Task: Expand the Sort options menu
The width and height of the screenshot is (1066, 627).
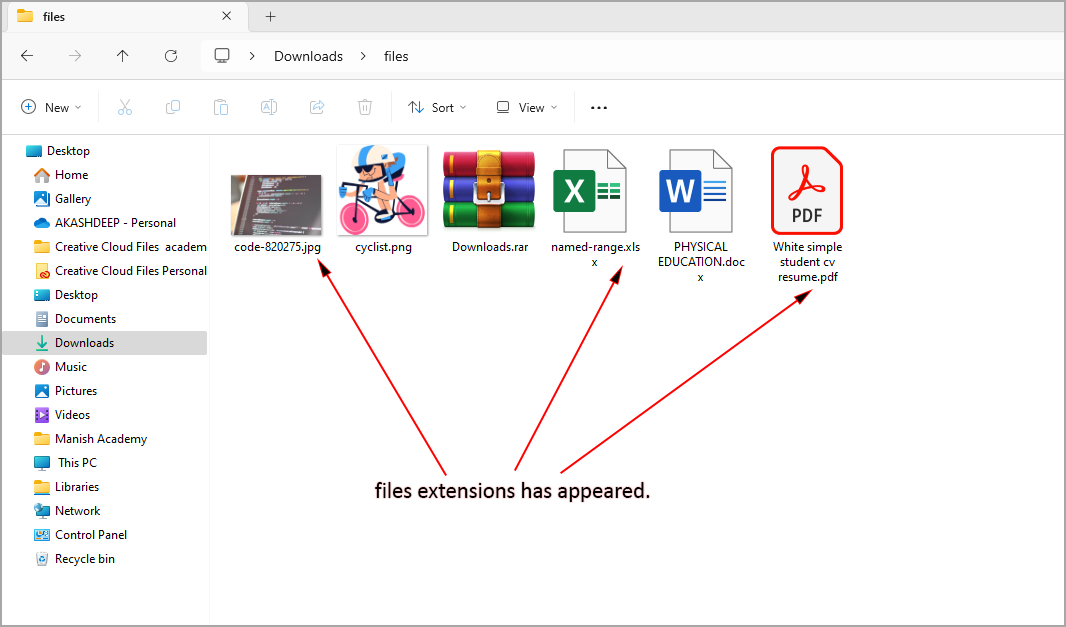Action: pyautogui.click(x=437, y=107)
